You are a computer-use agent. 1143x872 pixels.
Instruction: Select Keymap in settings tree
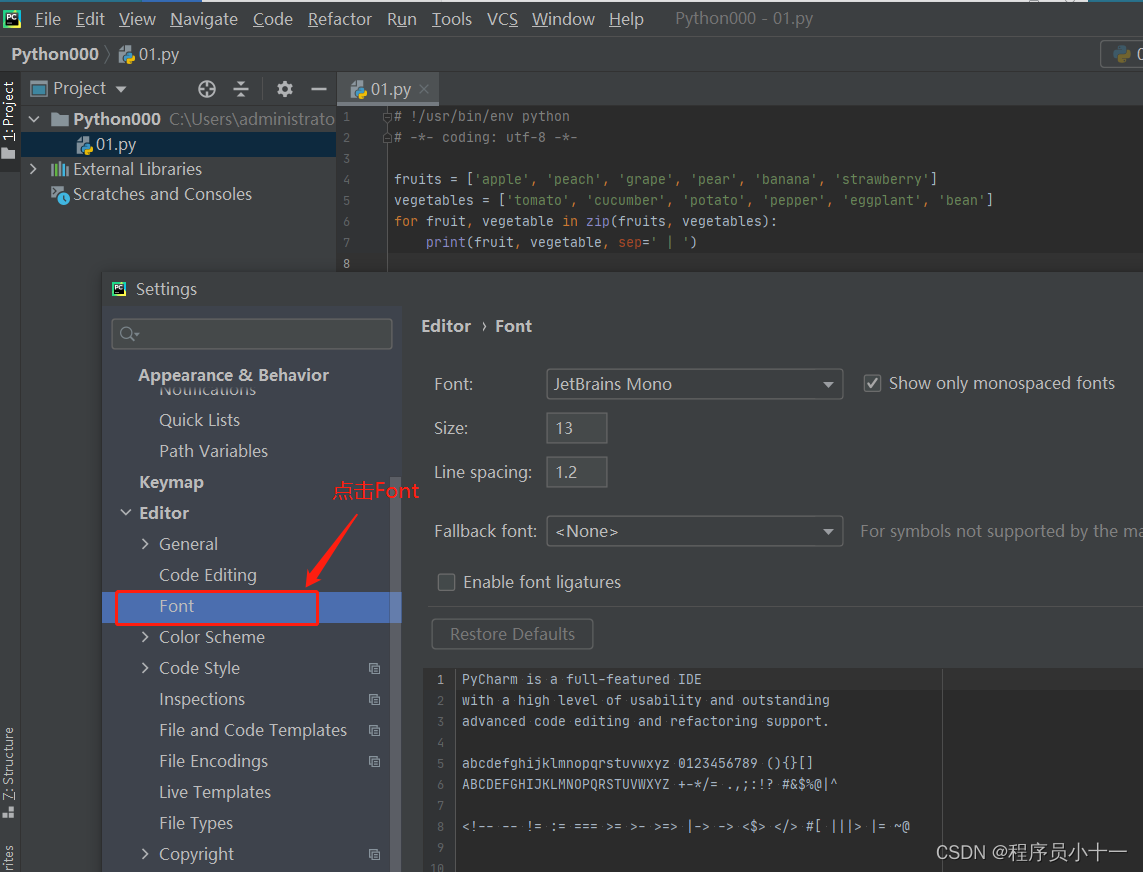click(x=171, y=483)
